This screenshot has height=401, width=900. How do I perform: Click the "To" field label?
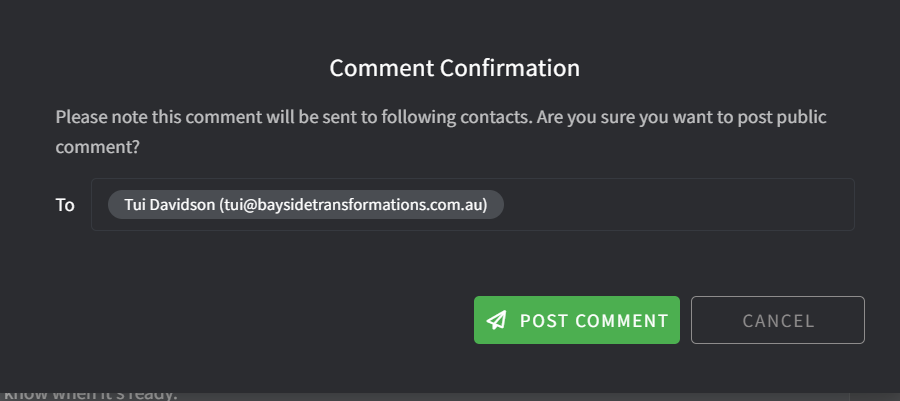tap(65, 205)
